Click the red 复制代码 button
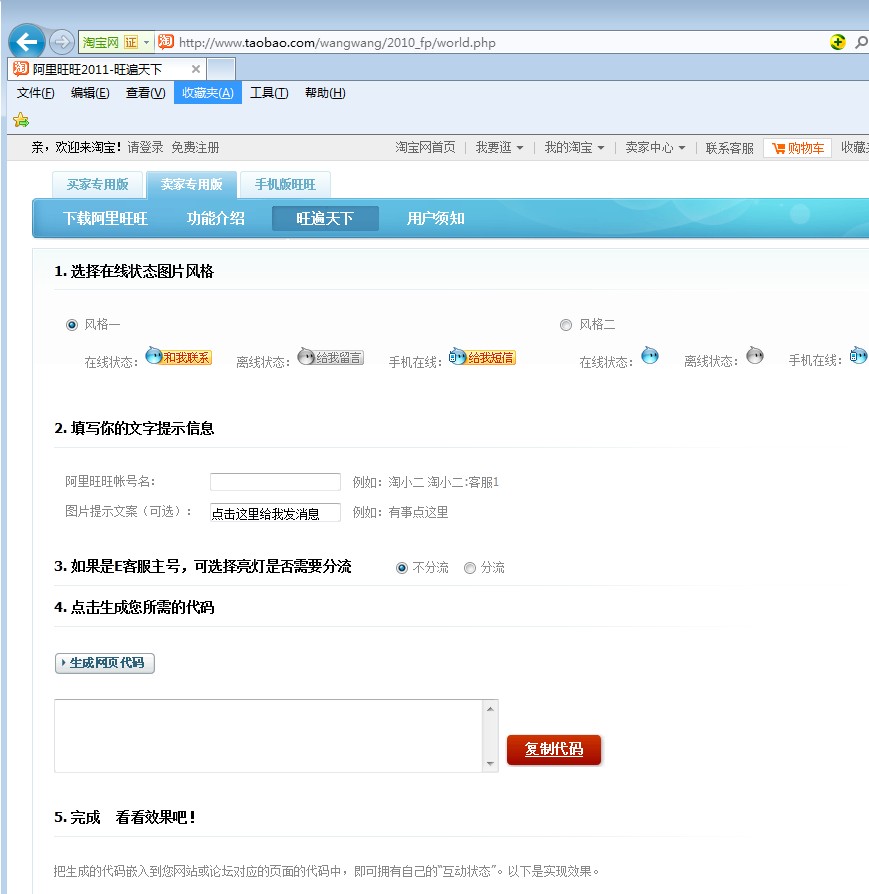869x894 pixels. click(x=554, y=749)
